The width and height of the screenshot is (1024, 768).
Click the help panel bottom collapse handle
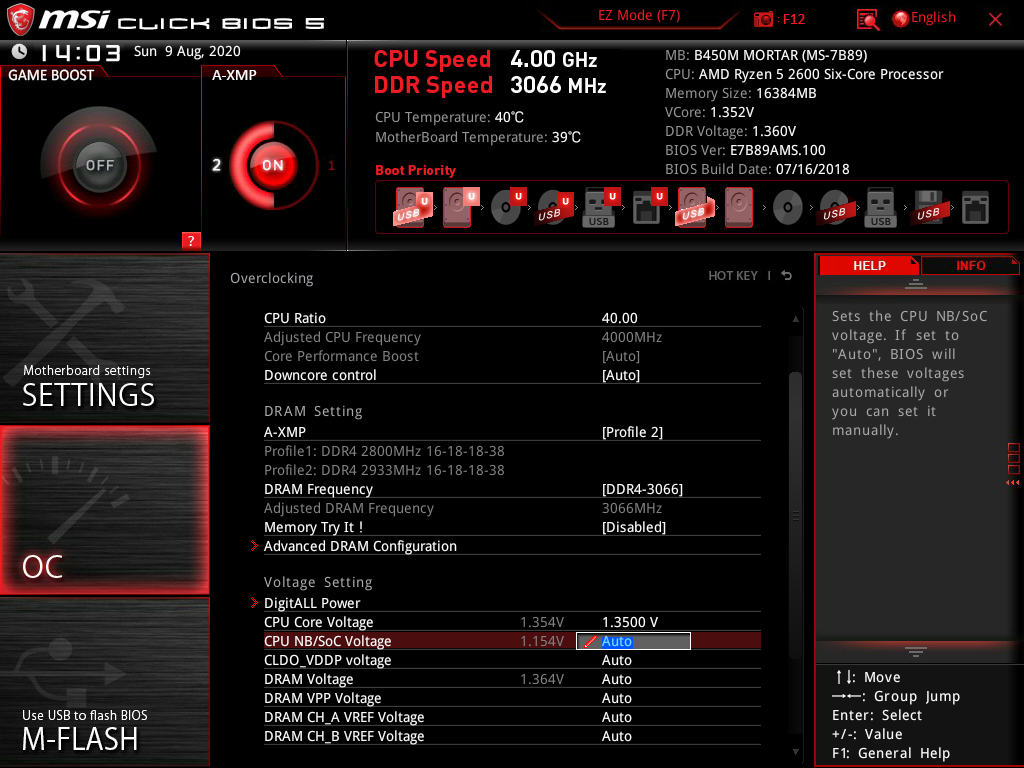pyautogui.click(x=915, y=651)
